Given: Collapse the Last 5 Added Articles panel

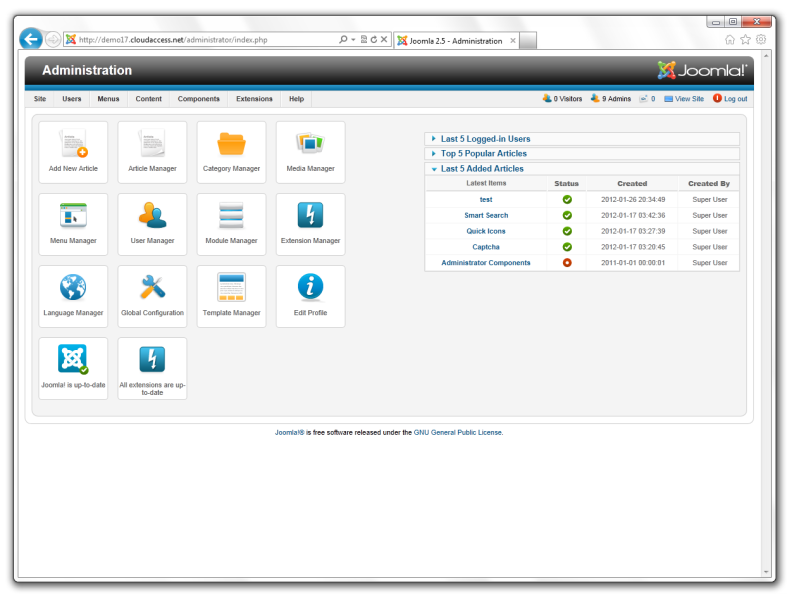Looking at the screenshot, I should pos(582,169).
